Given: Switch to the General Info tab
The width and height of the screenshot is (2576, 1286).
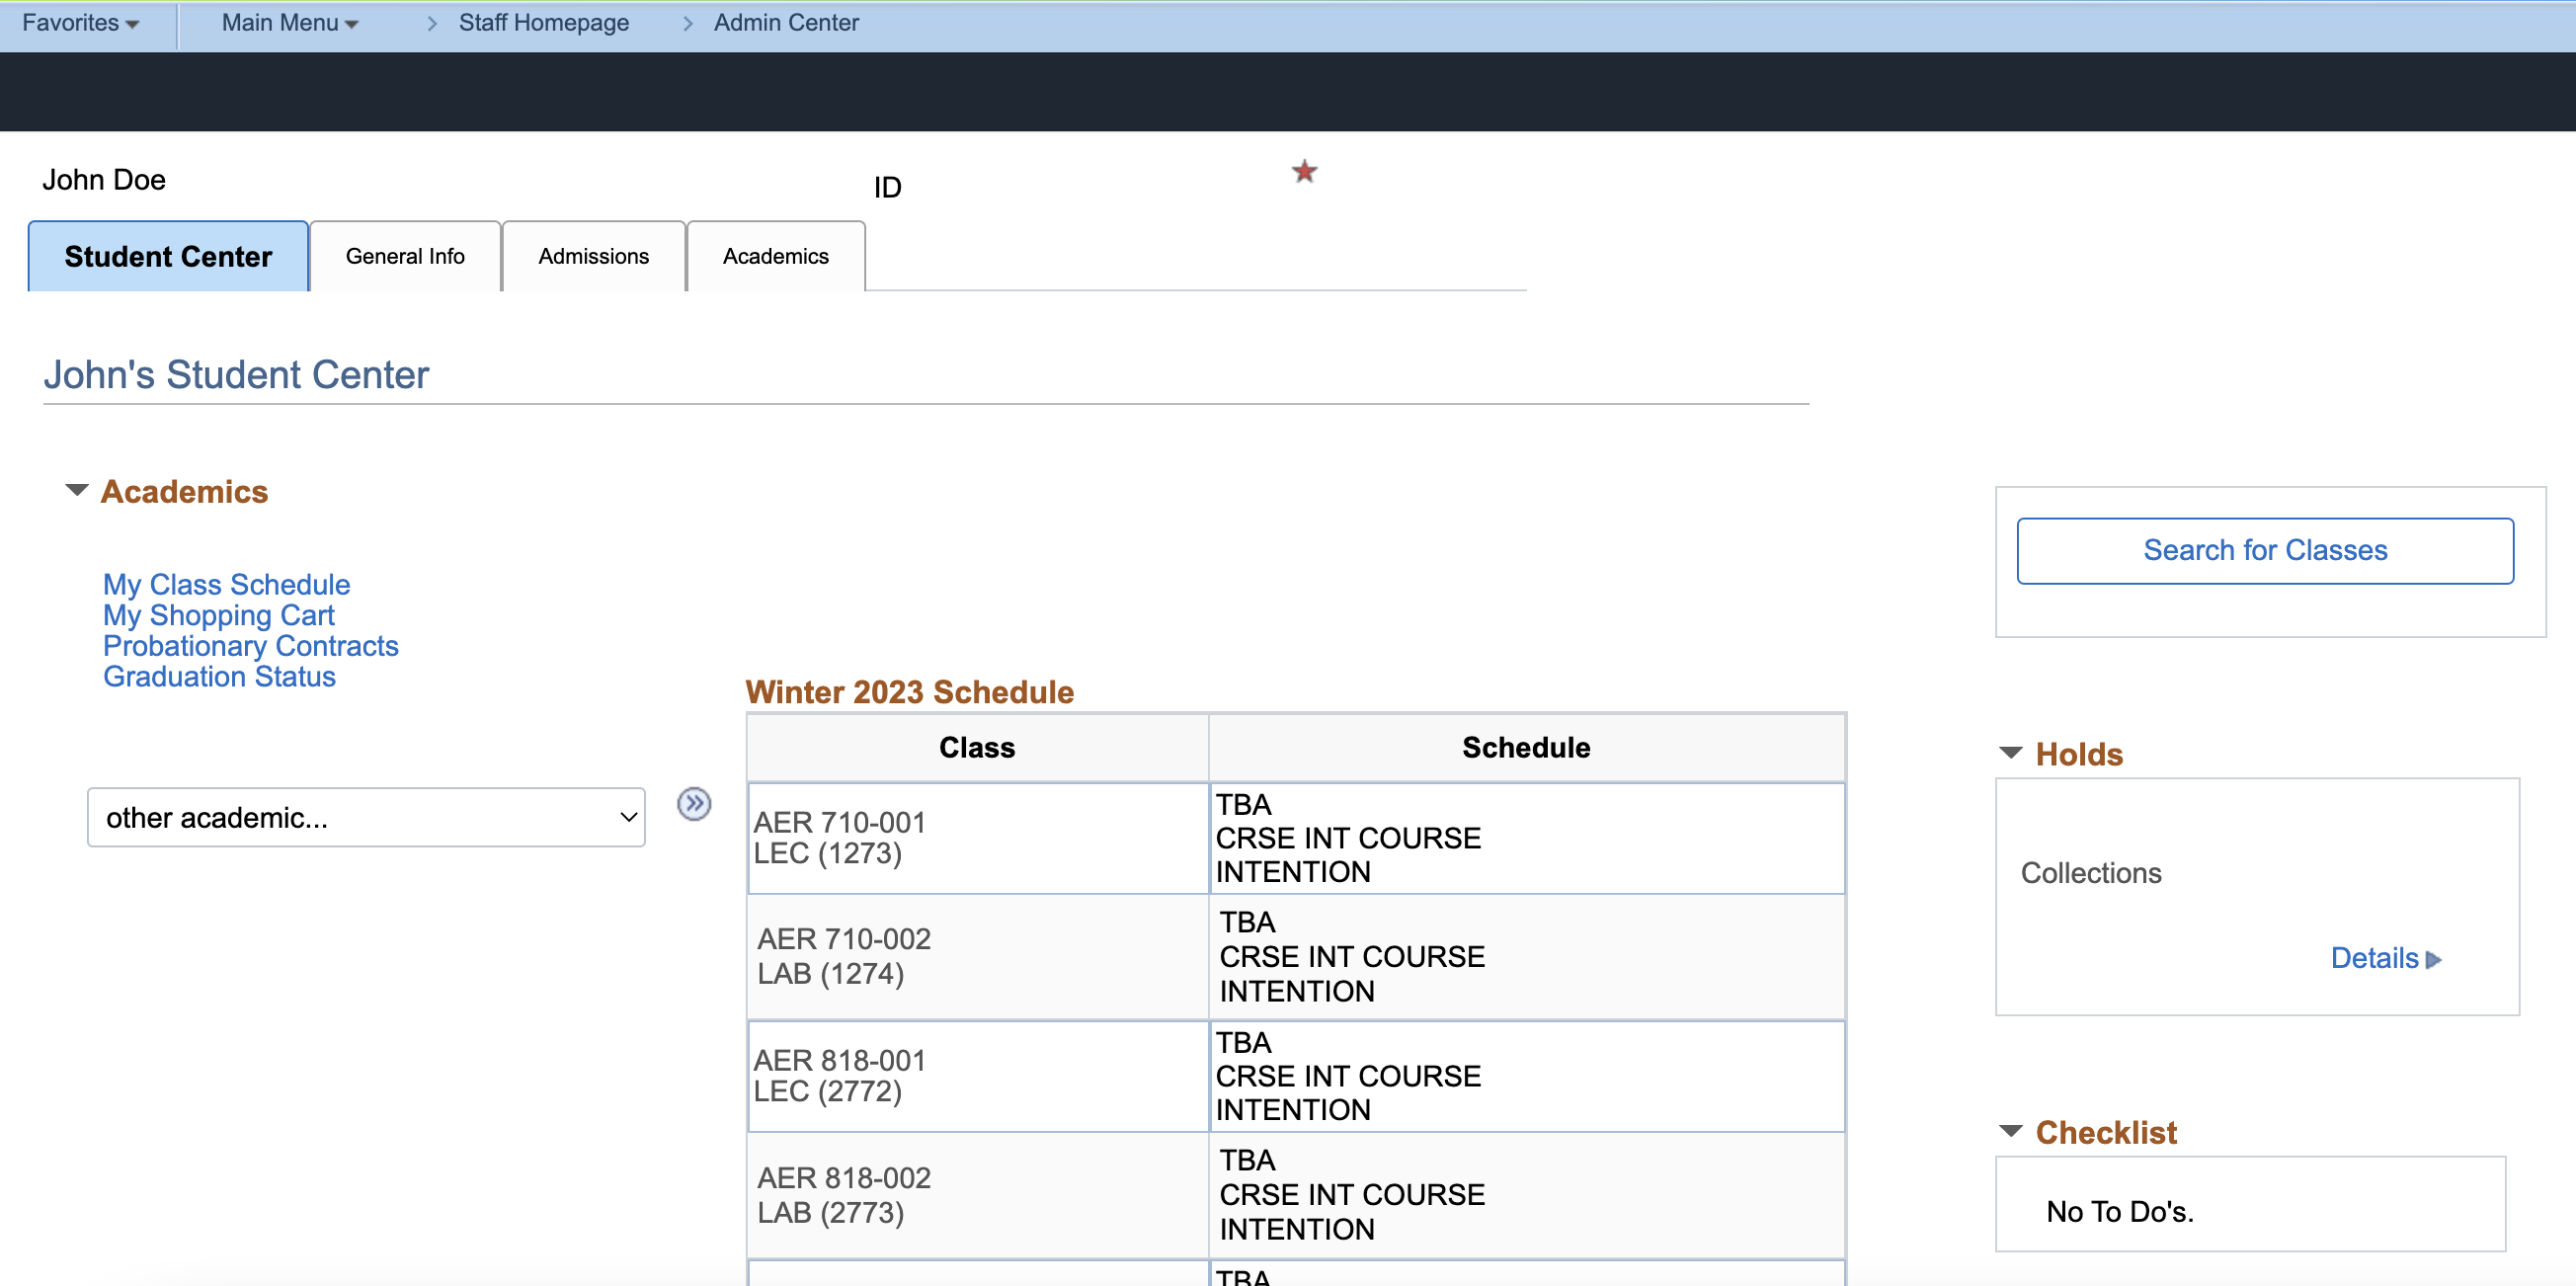Looking at the screenshot, I should (405, 257).
